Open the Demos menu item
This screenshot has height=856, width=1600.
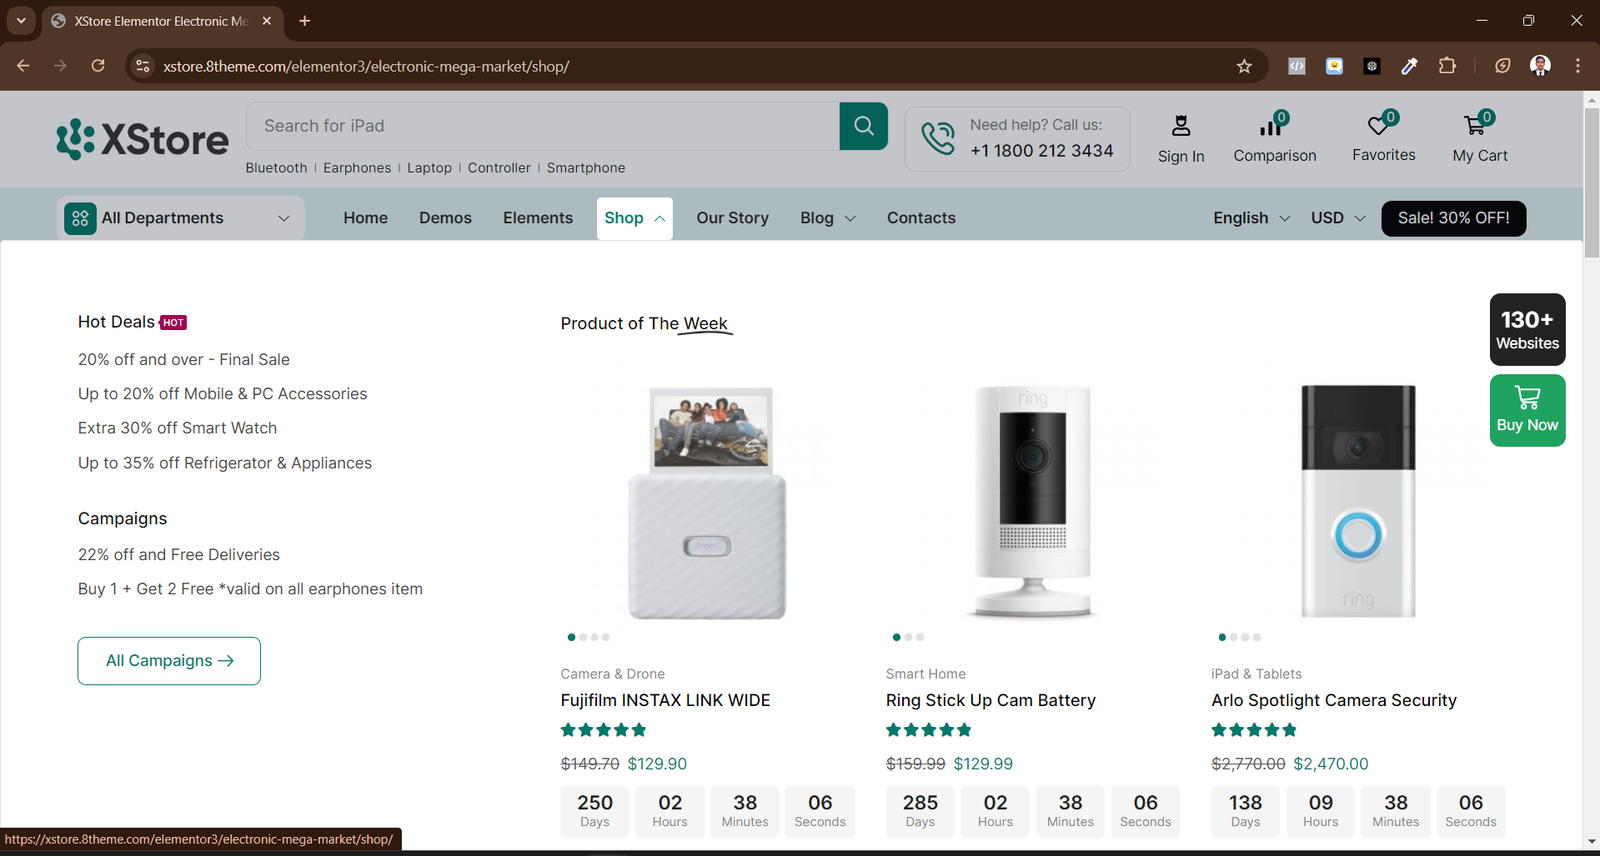point(445,218)
